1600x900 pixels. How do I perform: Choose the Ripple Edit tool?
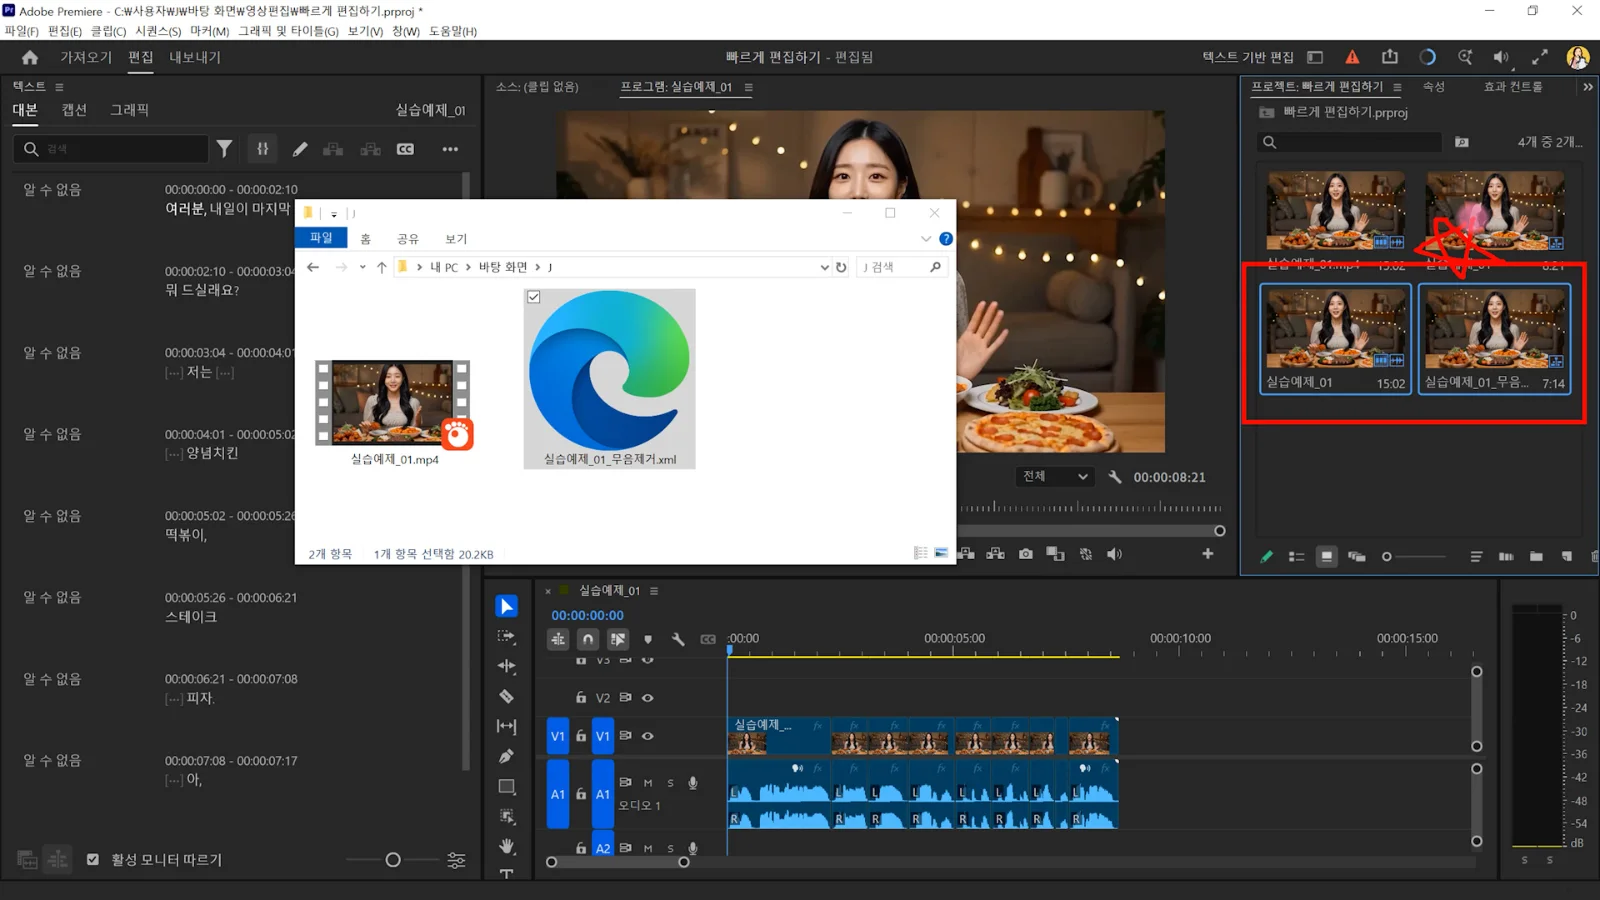click(507, 666)
